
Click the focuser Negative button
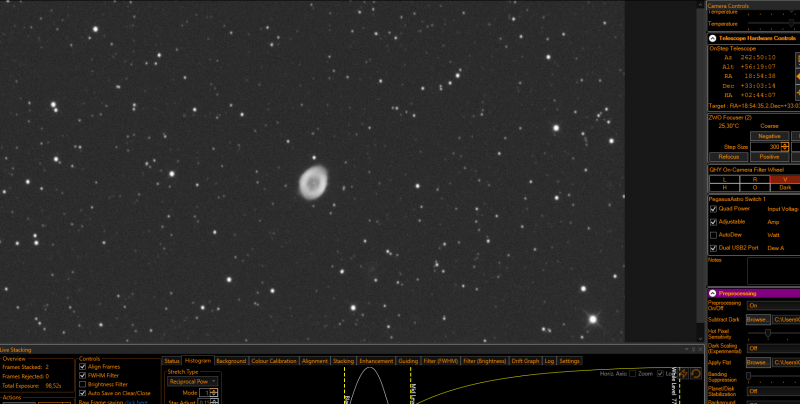click(x=769, y=136)
